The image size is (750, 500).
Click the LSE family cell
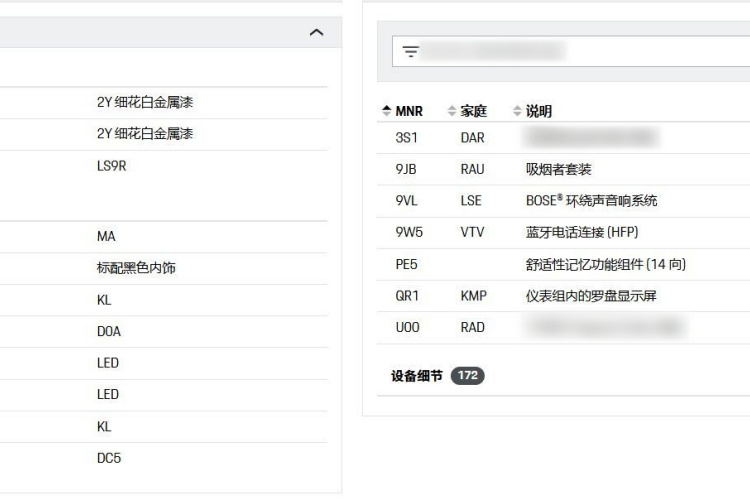tap(471, 201)
